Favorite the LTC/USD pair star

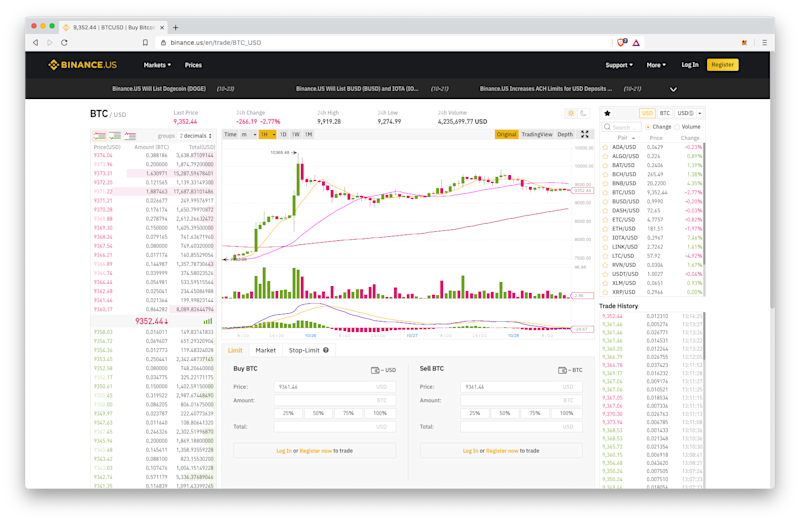(605, 256)
